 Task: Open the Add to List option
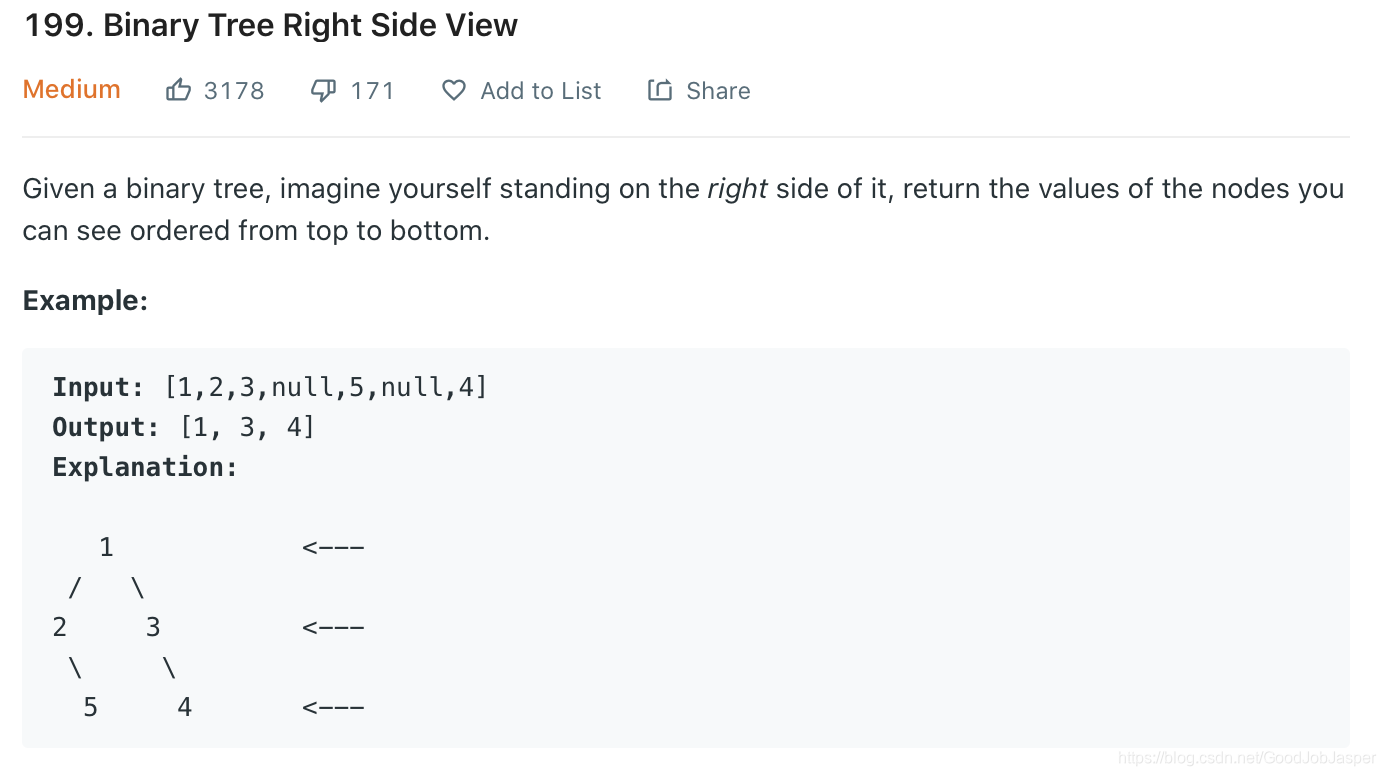click(x=541, y=91)
